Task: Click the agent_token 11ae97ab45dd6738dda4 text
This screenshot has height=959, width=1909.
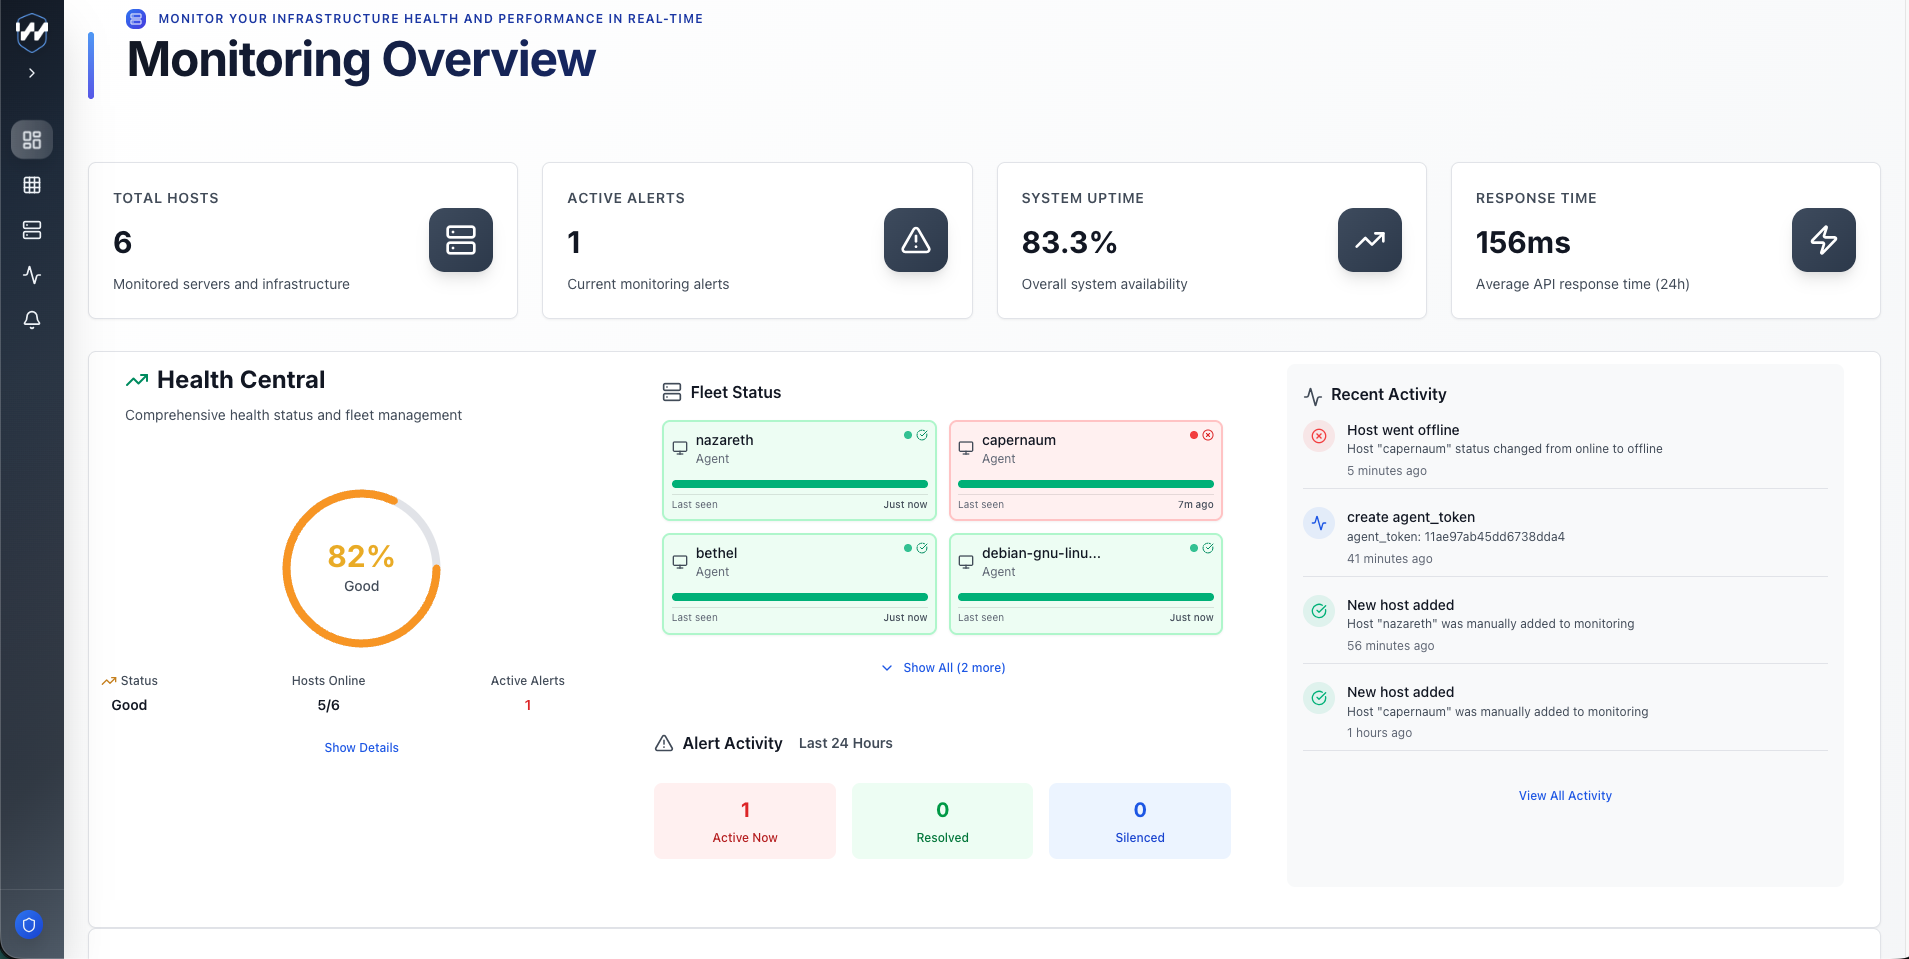Action: pos(1456,537)
